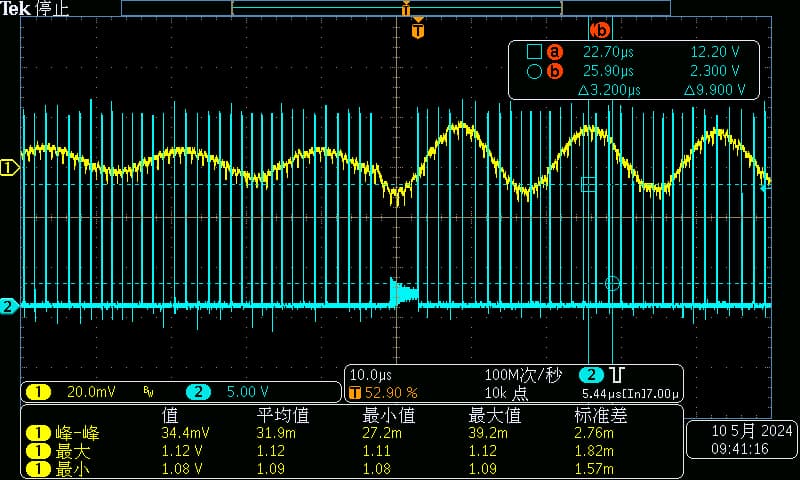The height and width of the screenshot is (480, 800).
Task: Select the channel 1 ground marker at left edge
Action: 9,168
